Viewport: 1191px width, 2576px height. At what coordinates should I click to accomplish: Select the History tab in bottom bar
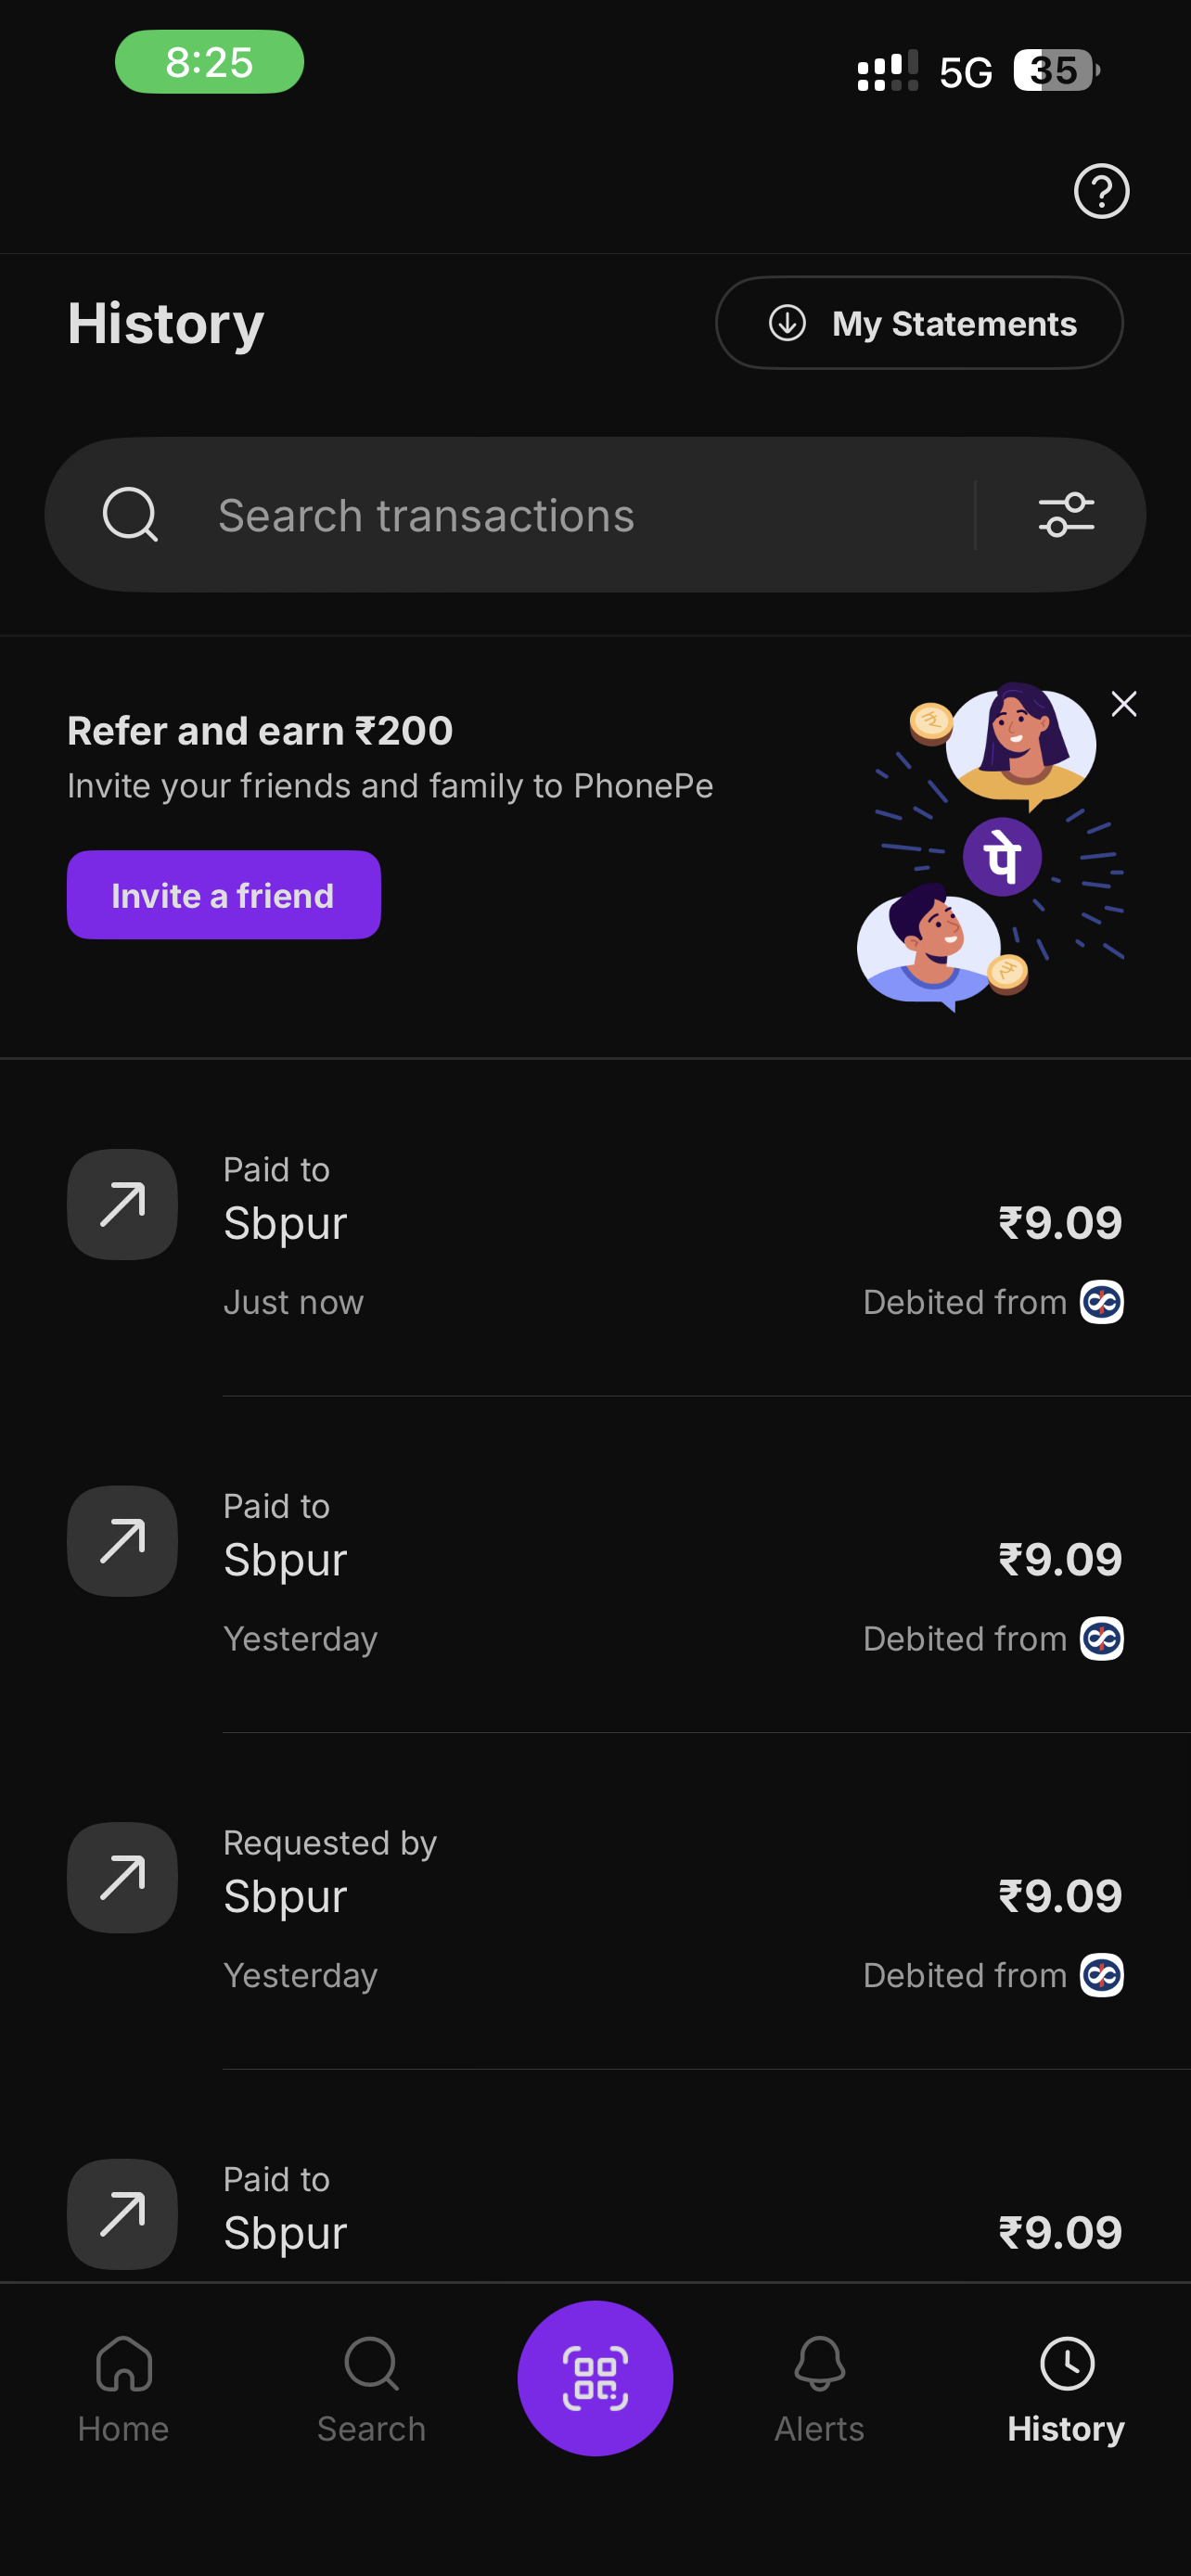click(x=1066, y=2390)
